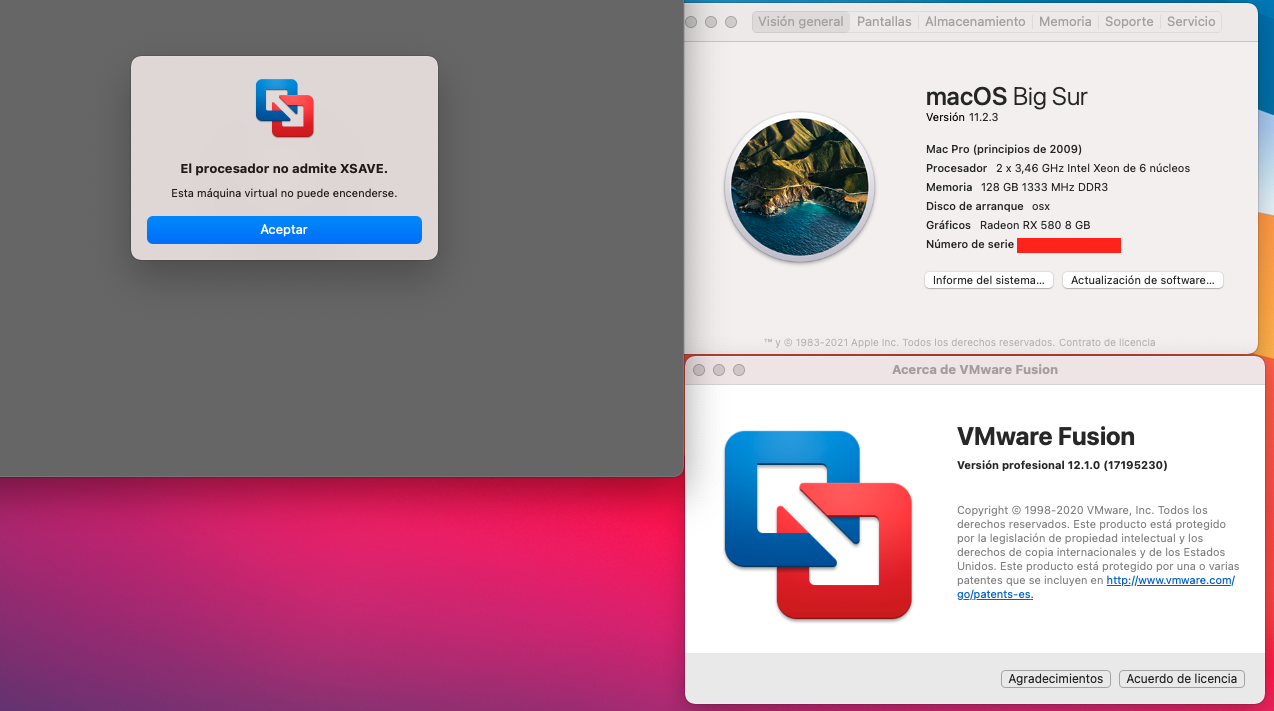
Task: Click 'El procesador no admite XSAVE.' message
Action: click(x=284, y=169)
